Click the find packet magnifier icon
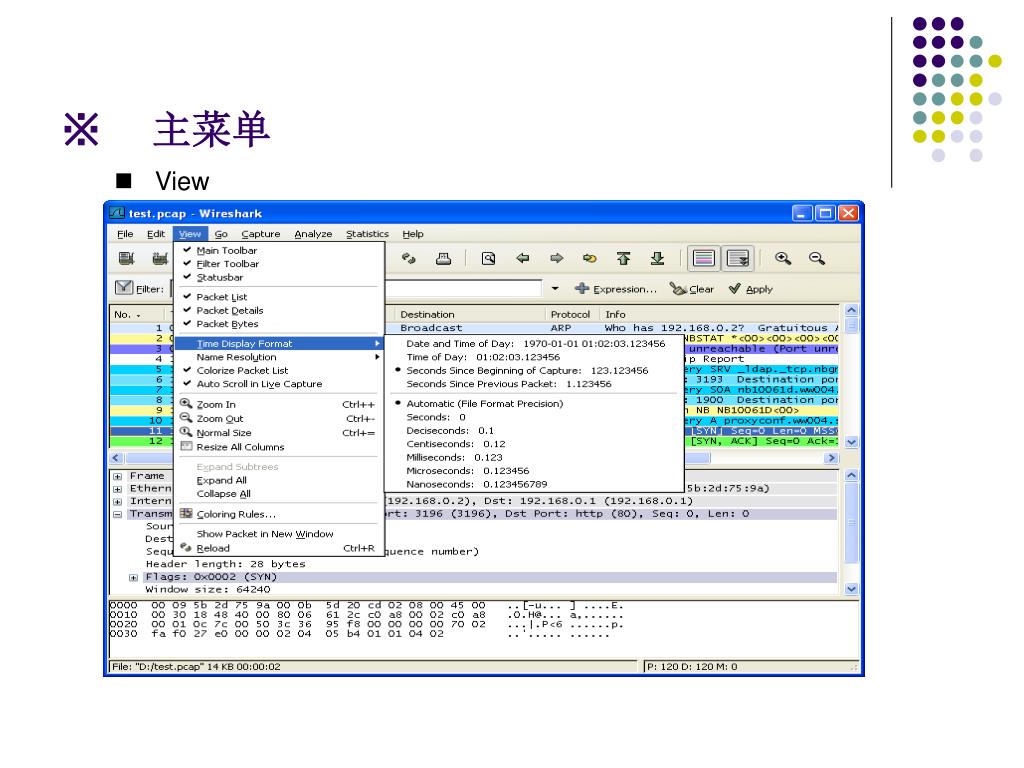The height and width of the screenshot is (768, 1024). 488,259
